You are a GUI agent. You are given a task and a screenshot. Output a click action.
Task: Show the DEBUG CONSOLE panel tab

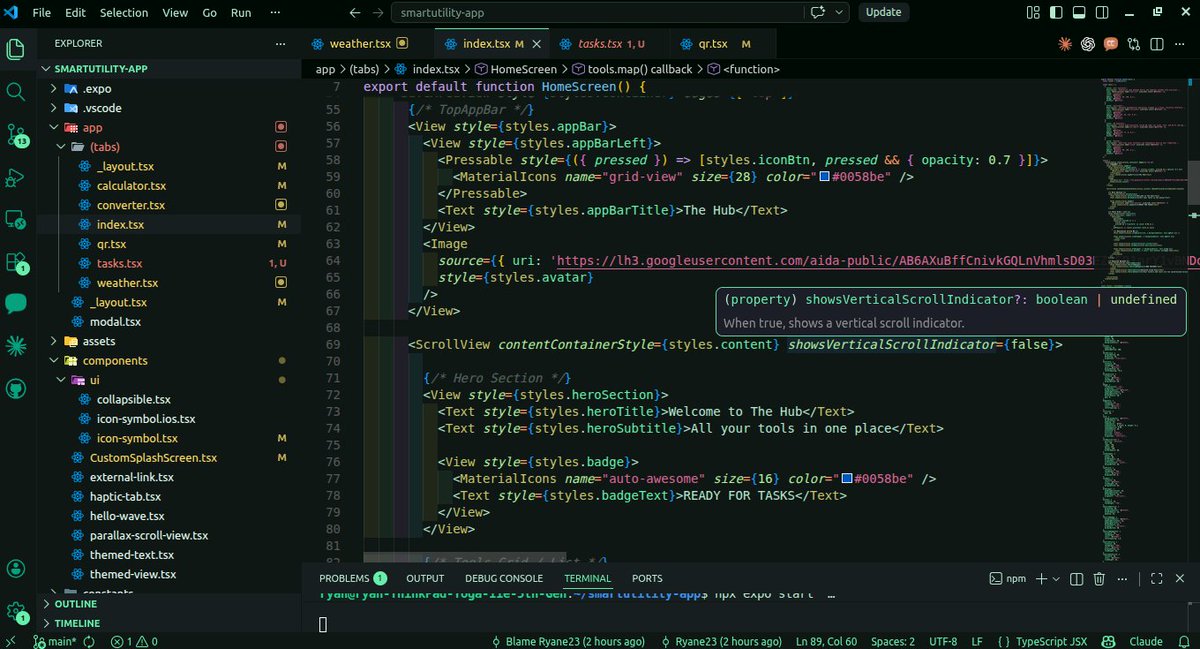coord(504,578)
